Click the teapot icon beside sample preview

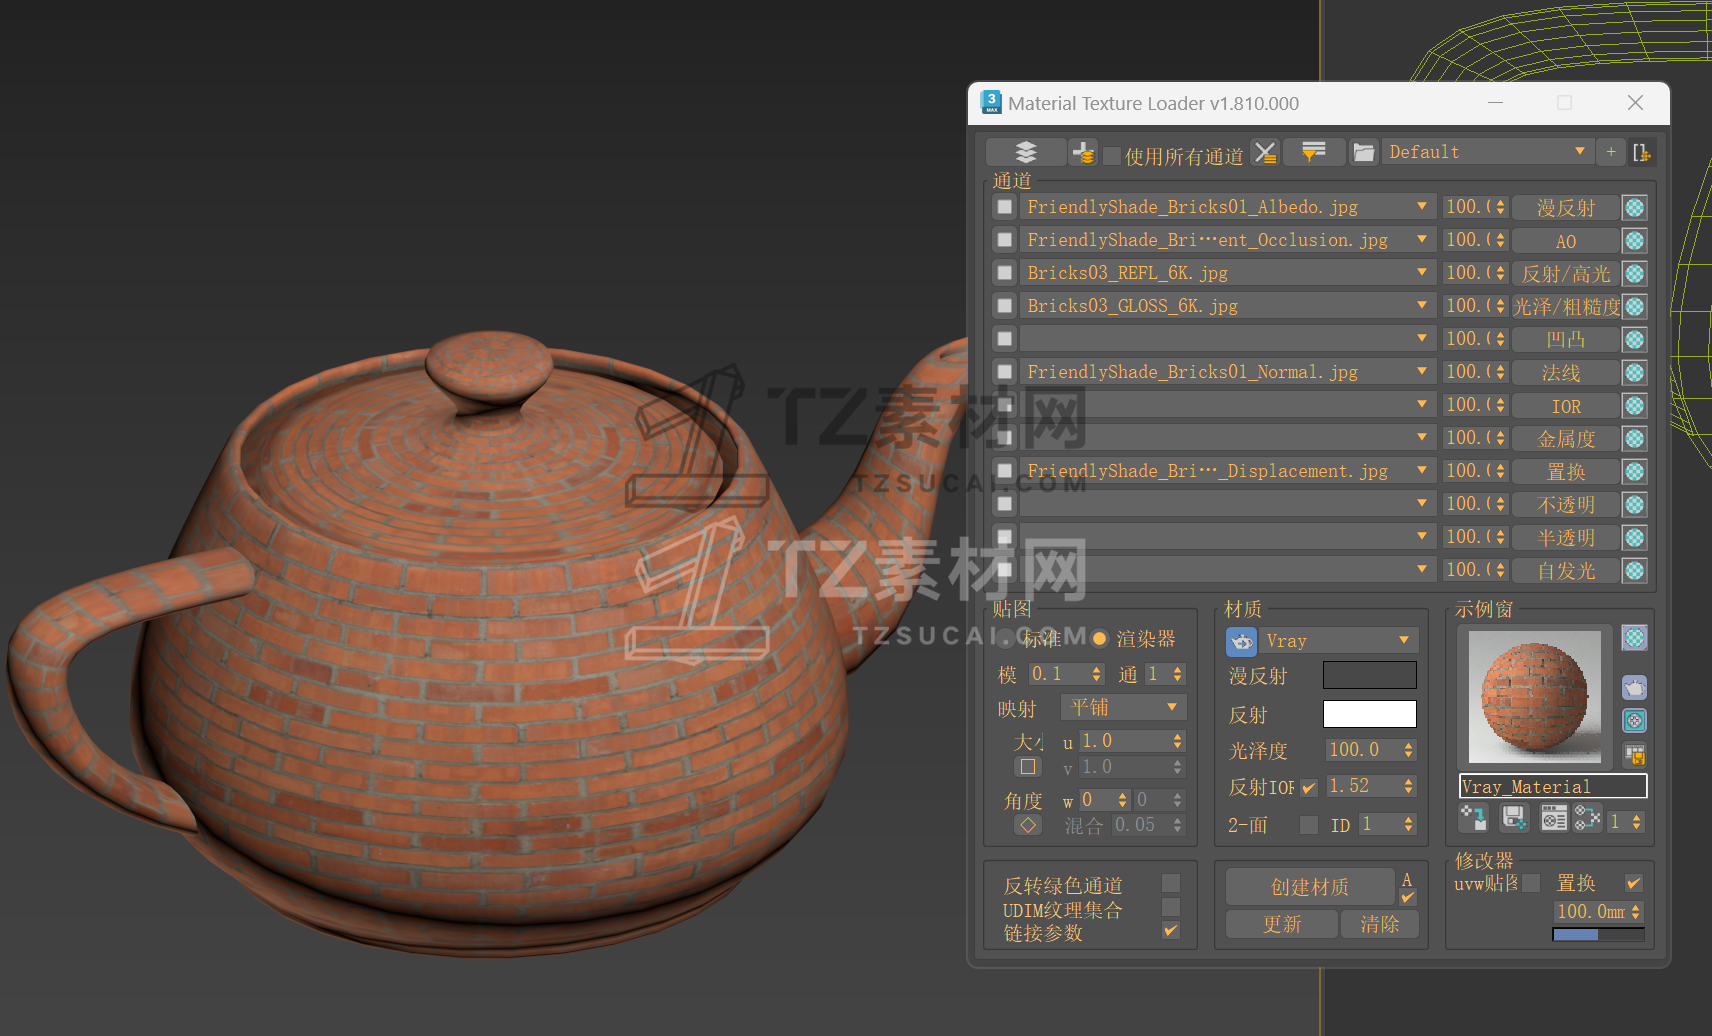coord(1634,688)
